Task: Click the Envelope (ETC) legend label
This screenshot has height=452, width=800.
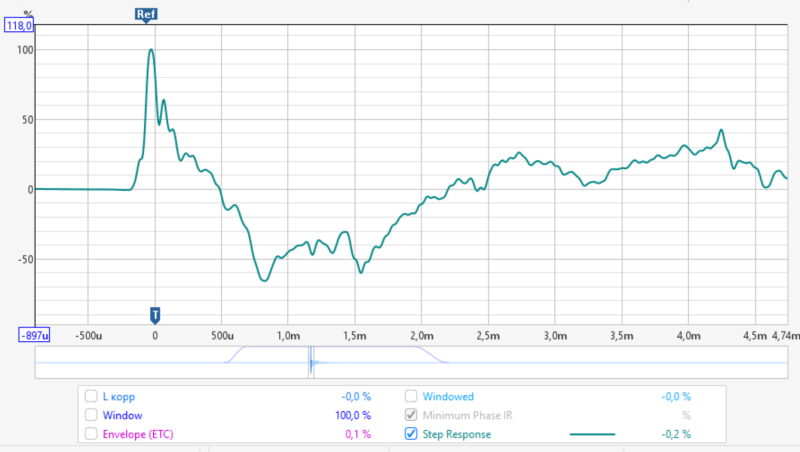Action: pyautogui.click(x=143, y=434)
